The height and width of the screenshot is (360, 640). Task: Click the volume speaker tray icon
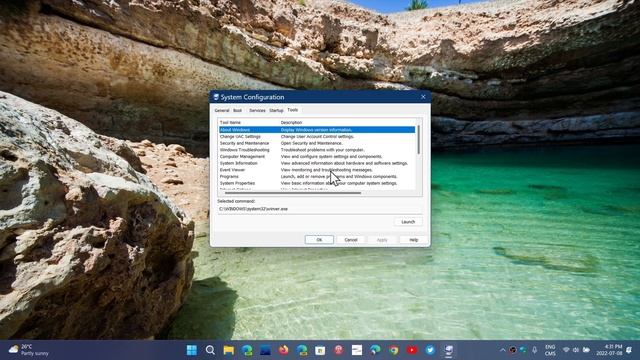[x=576, y=350]
